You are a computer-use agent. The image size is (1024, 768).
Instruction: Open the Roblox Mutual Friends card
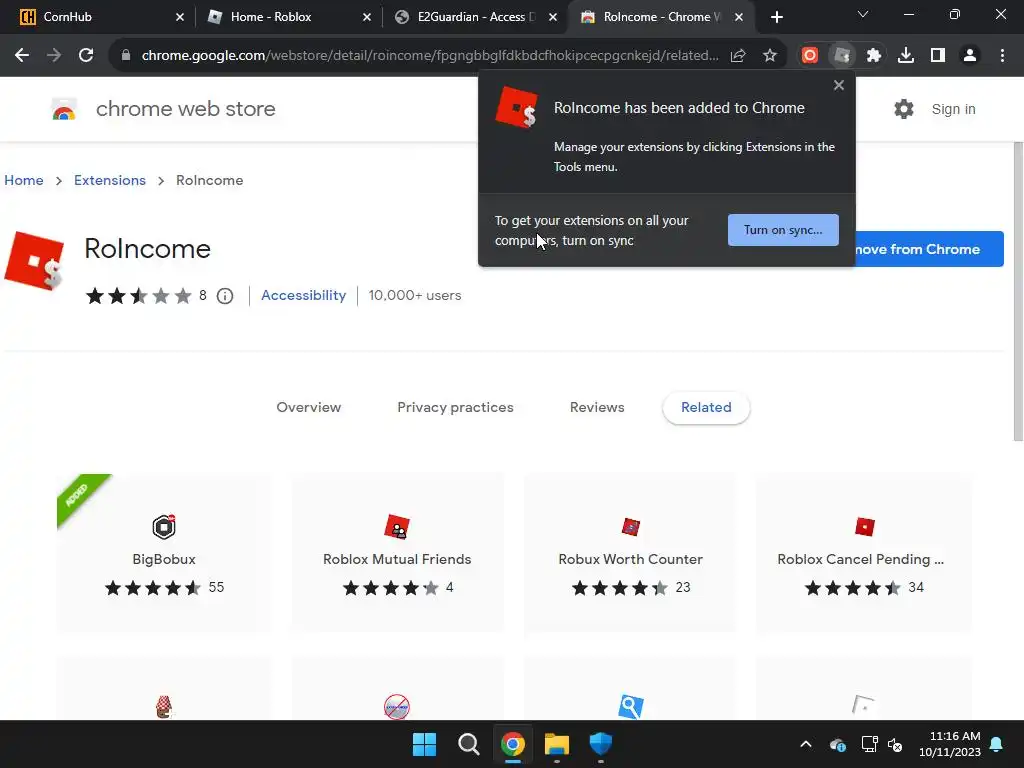click(397, 553)
